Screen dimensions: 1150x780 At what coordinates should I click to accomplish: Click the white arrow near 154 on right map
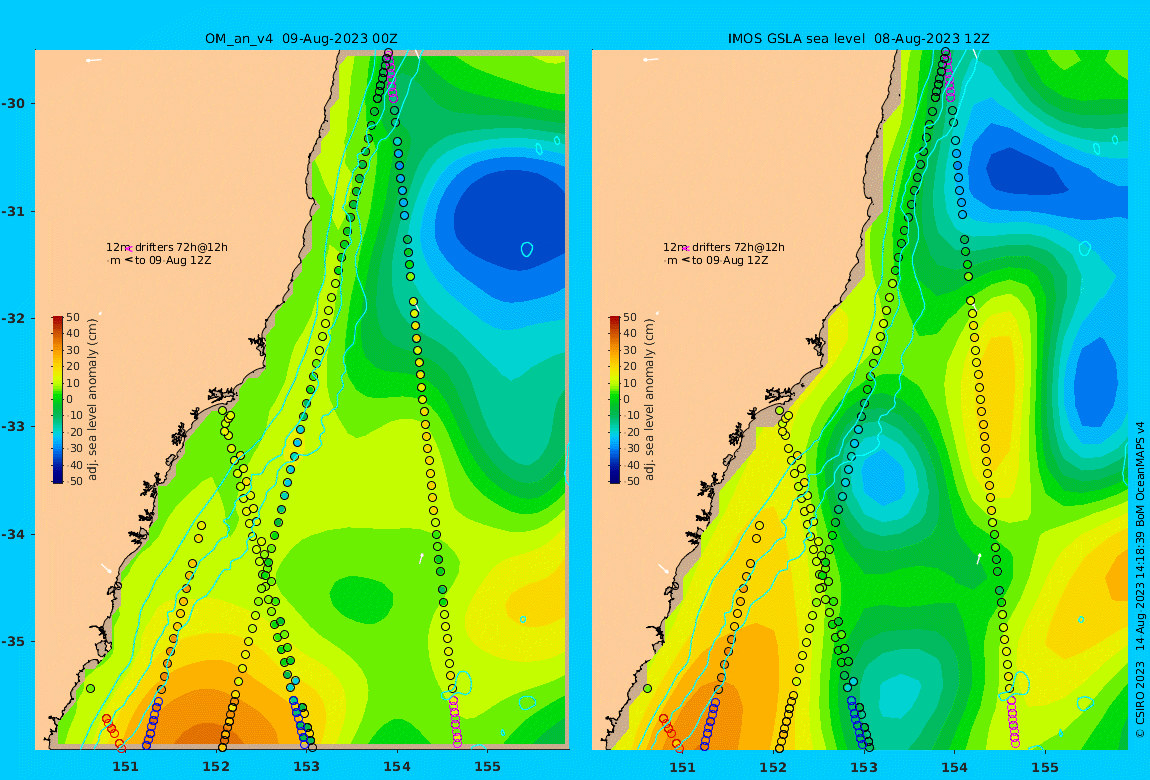[x=978, y=558]
